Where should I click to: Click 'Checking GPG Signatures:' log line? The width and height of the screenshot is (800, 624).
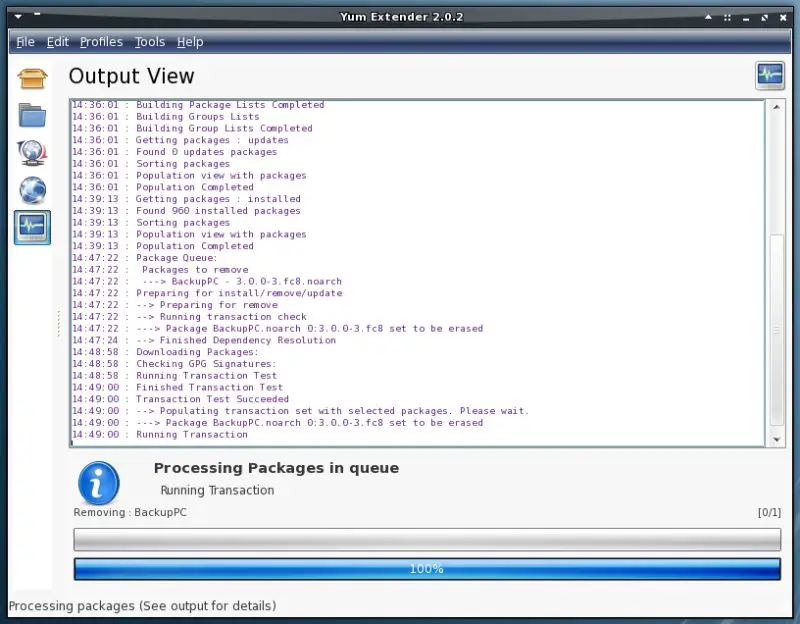[x=174, y=364]
